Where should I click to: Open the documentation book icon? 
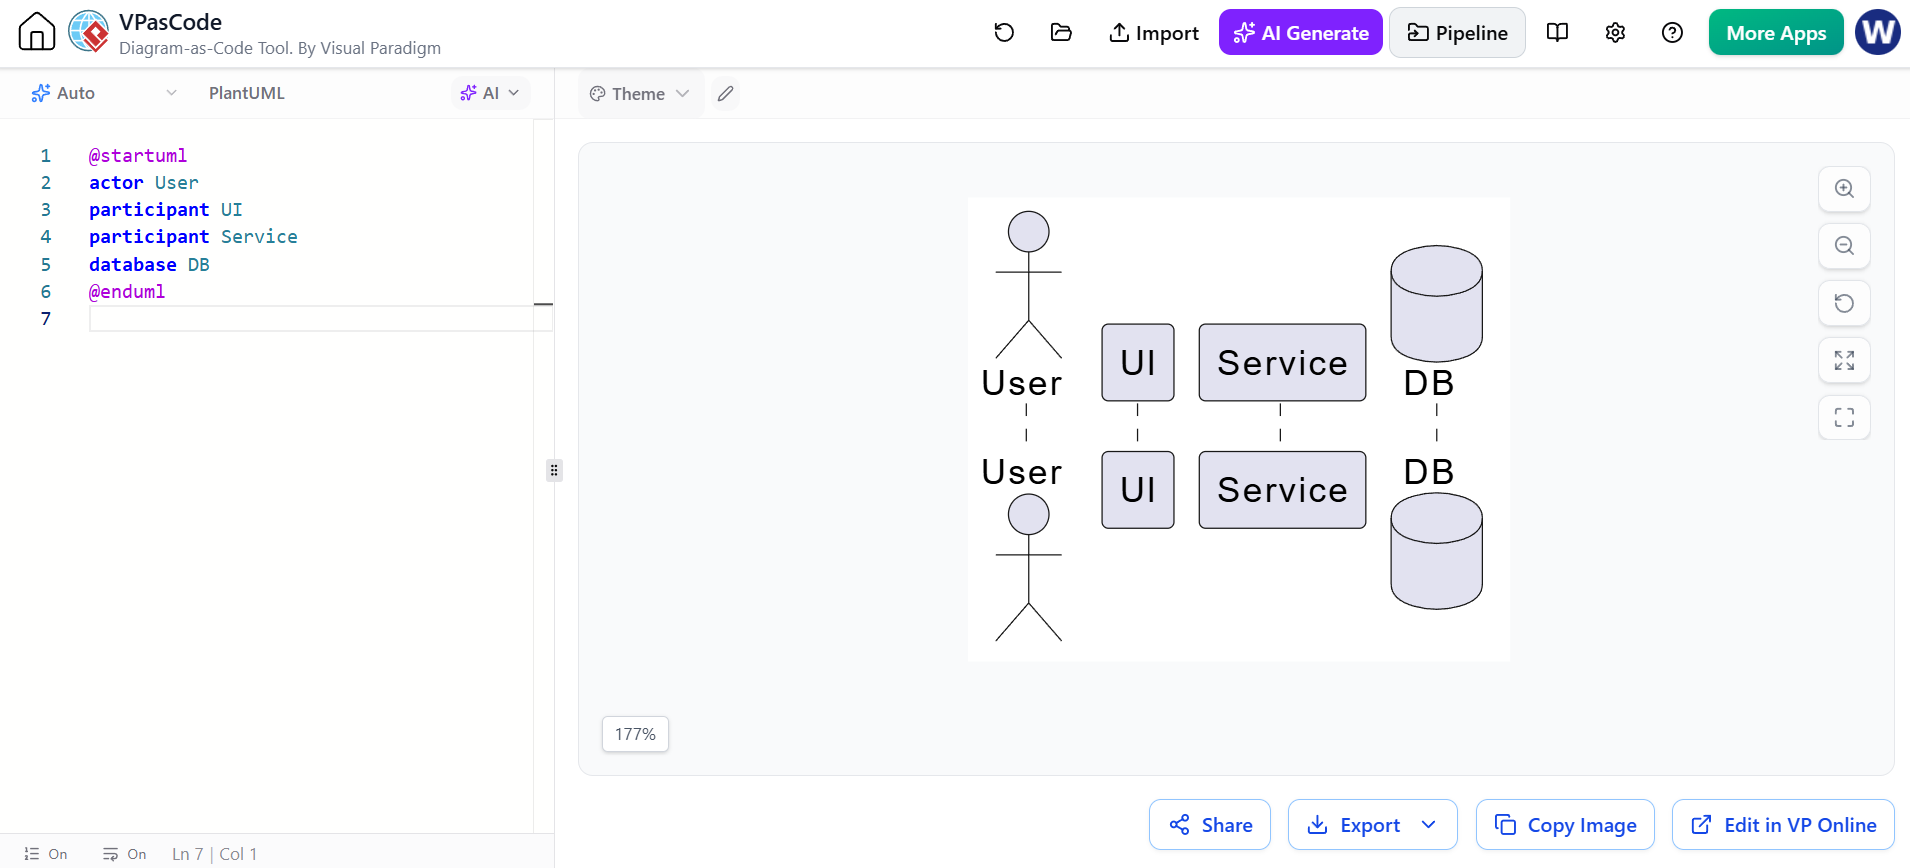tap(1557, 33)
